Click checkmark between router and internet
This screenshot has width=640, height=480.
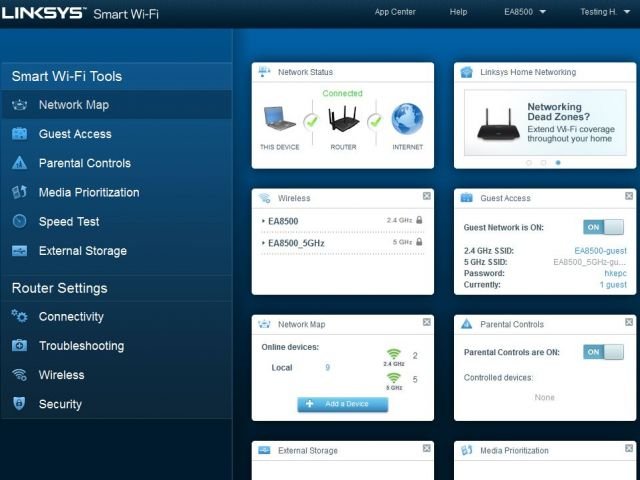coord(375,121)
